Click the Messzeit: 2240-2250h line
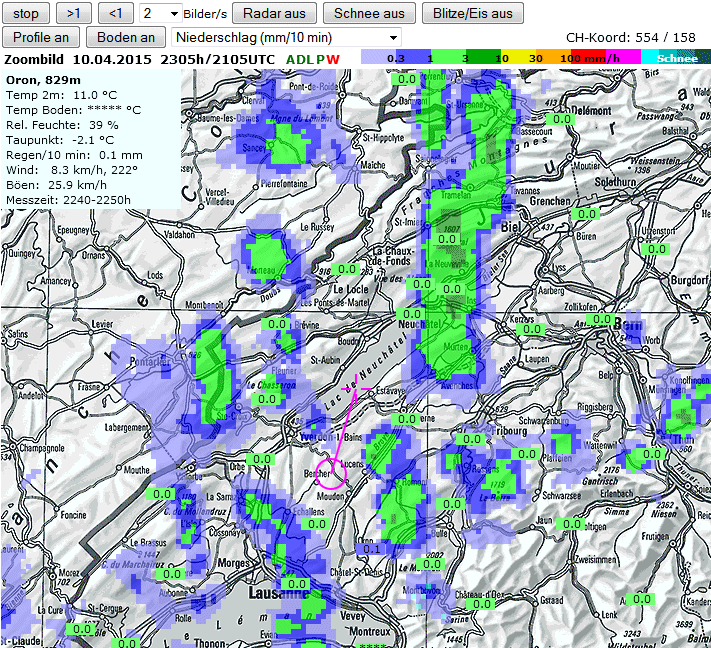Screen dimensions: 711x648 [x=68, y=200]
